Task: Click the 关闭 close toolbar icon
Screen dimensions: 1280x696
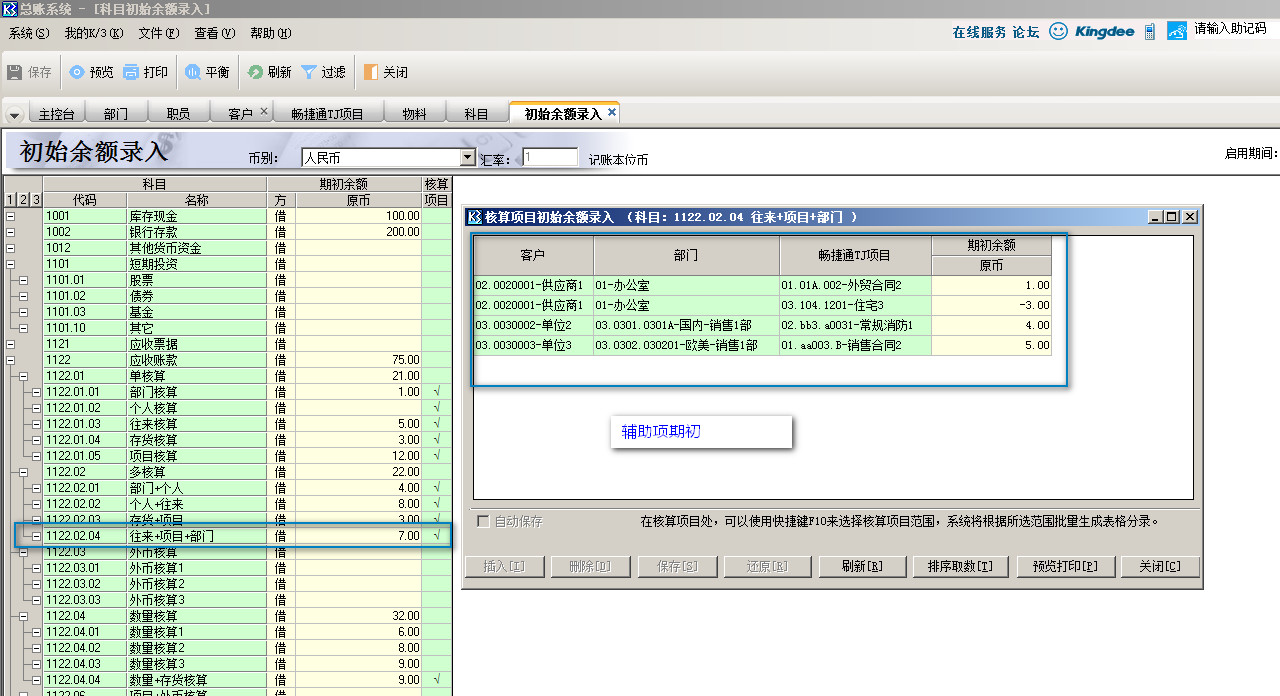Action: click(371, 72)
